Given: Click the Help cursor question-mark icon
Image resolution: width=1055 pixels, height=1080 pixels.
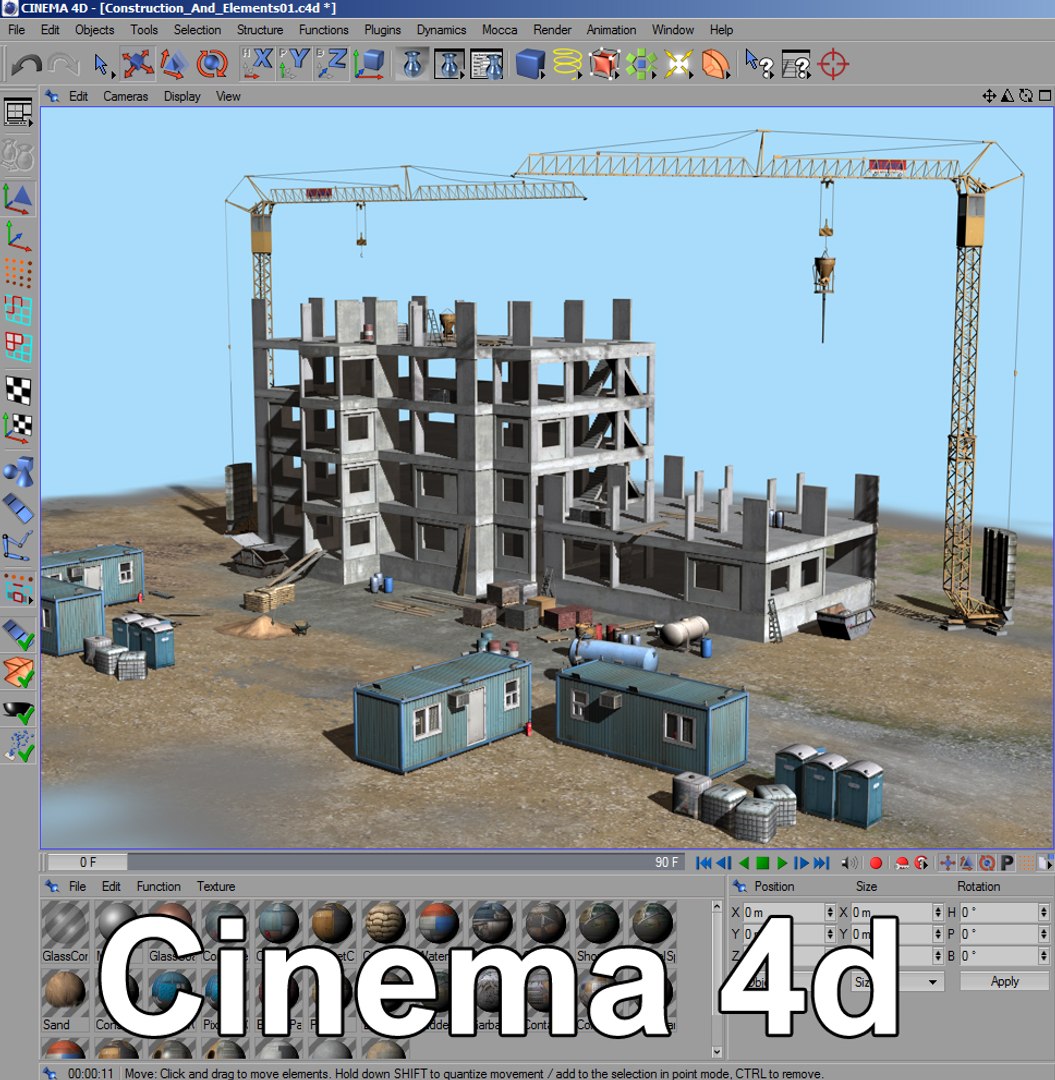Looking at the screenshot, I should point(759,64).
